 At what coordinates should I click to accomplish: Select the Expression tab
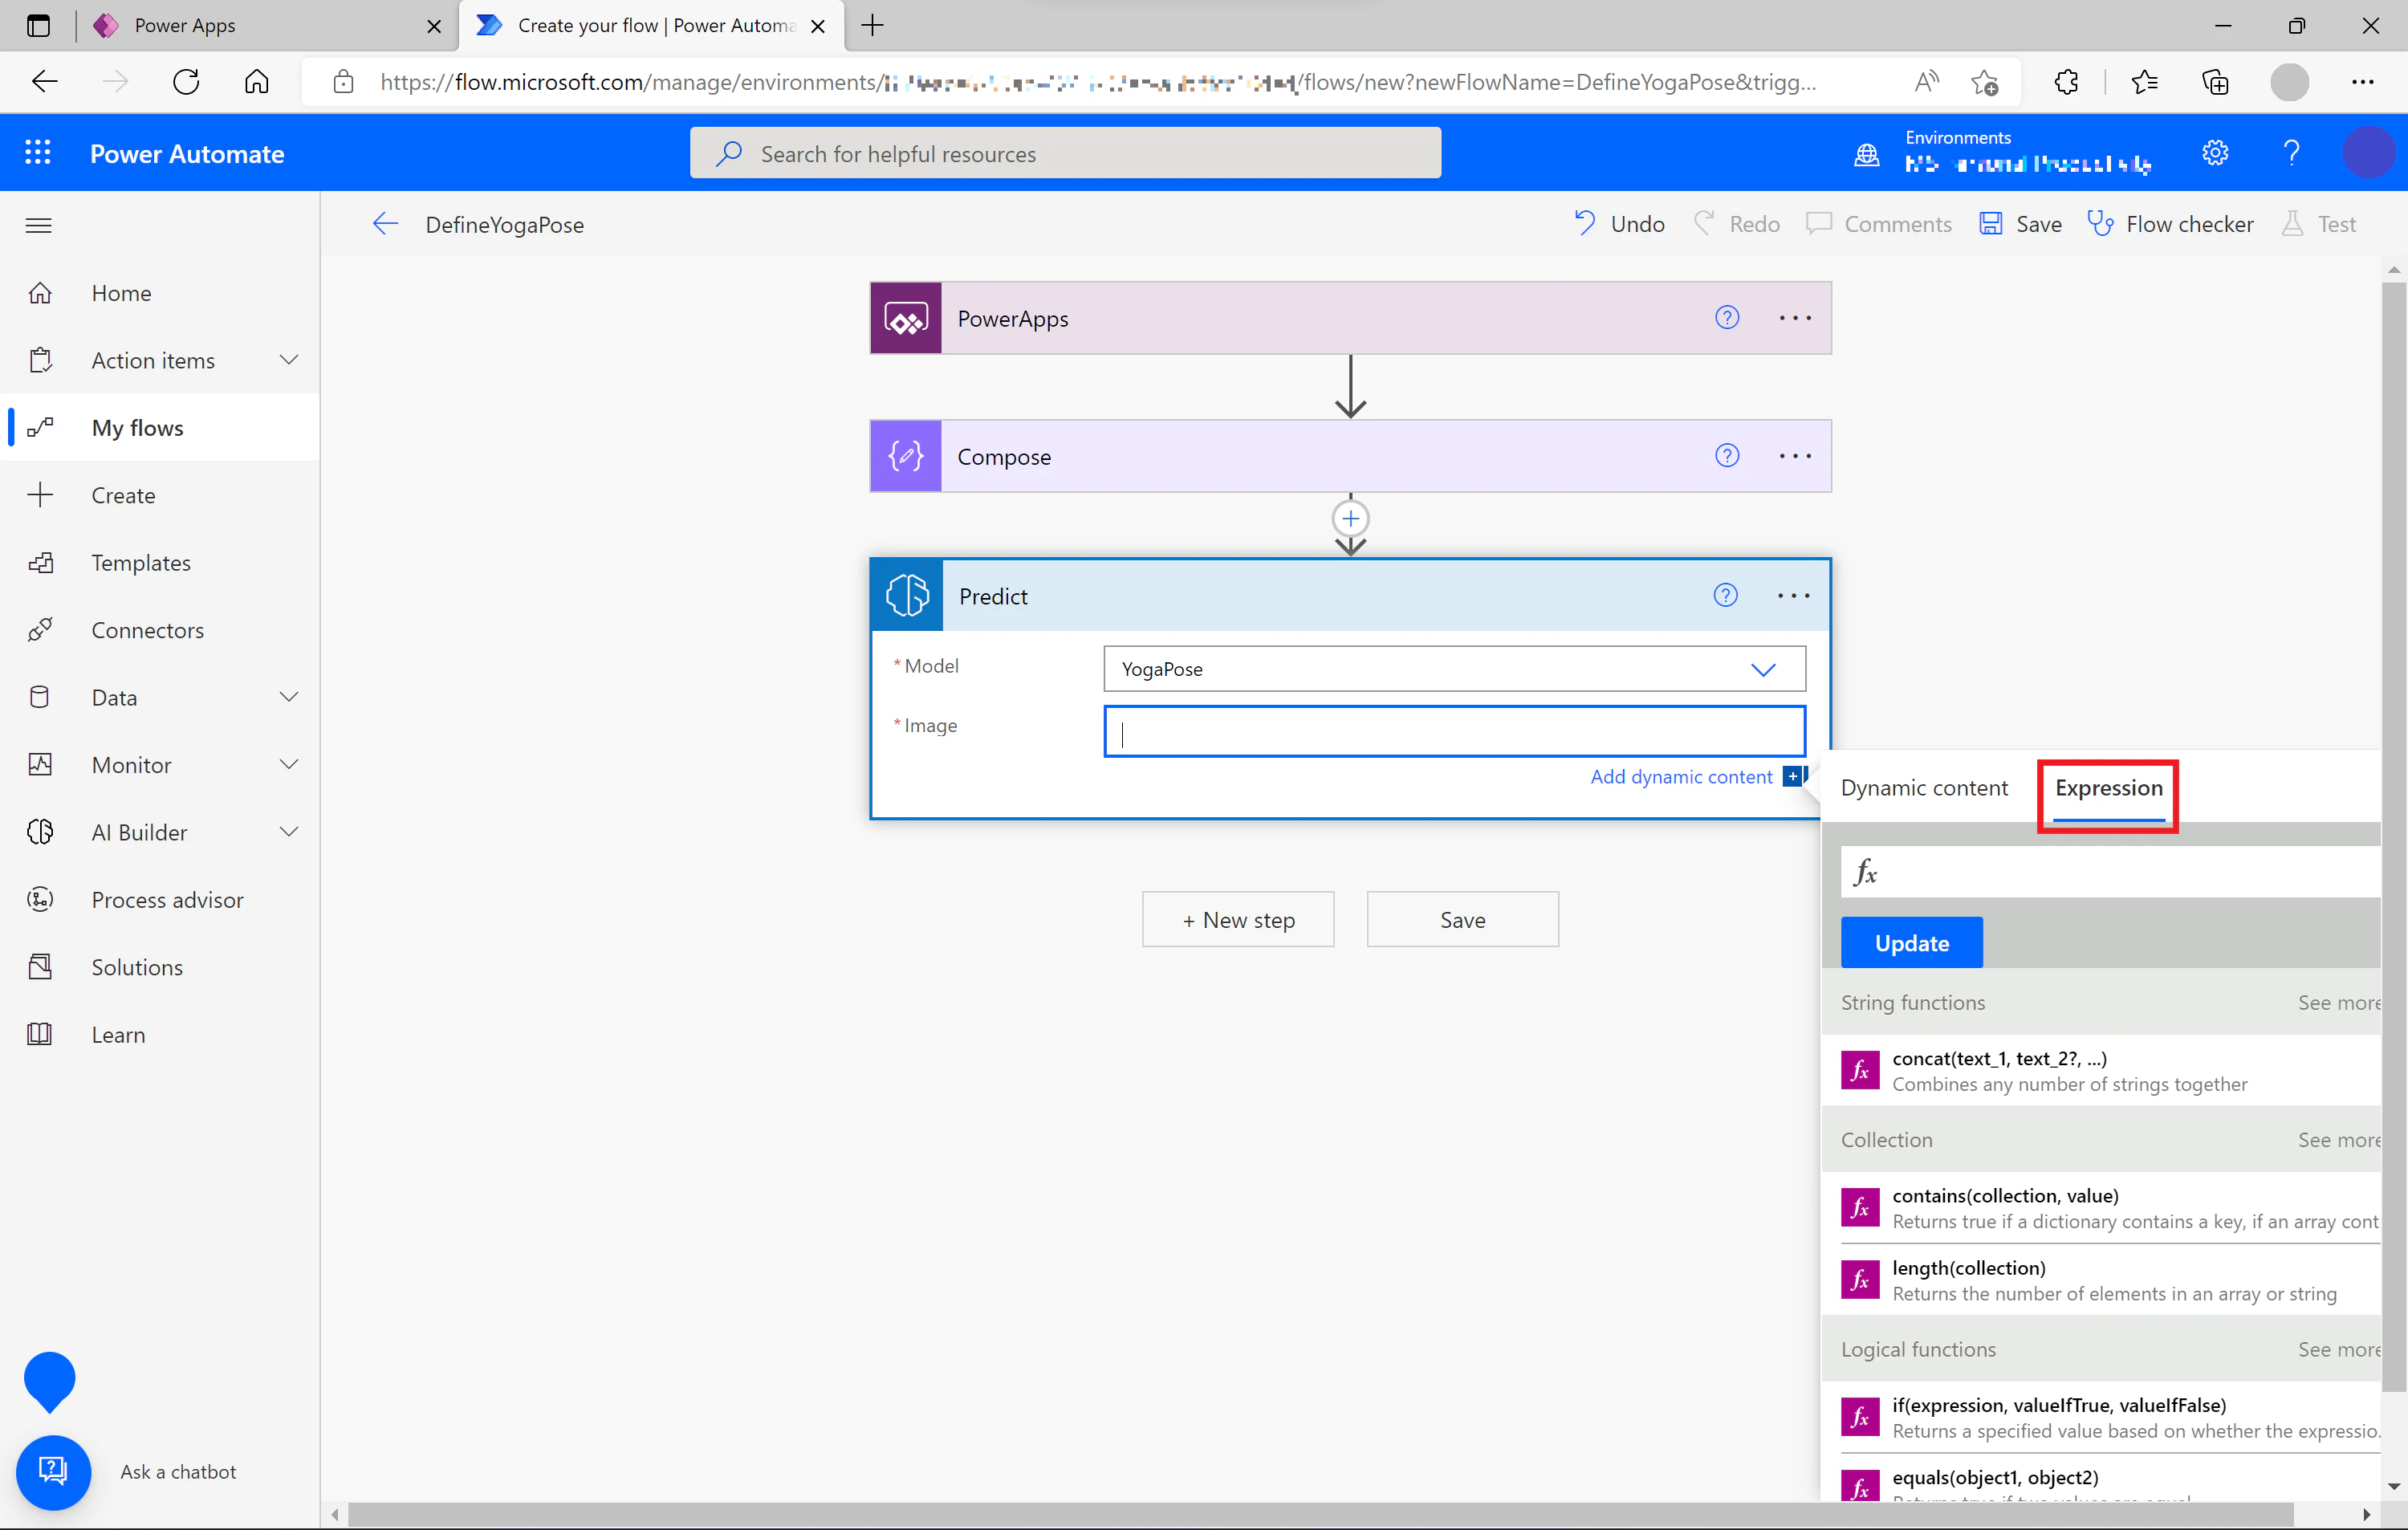tap(2108, 788)
